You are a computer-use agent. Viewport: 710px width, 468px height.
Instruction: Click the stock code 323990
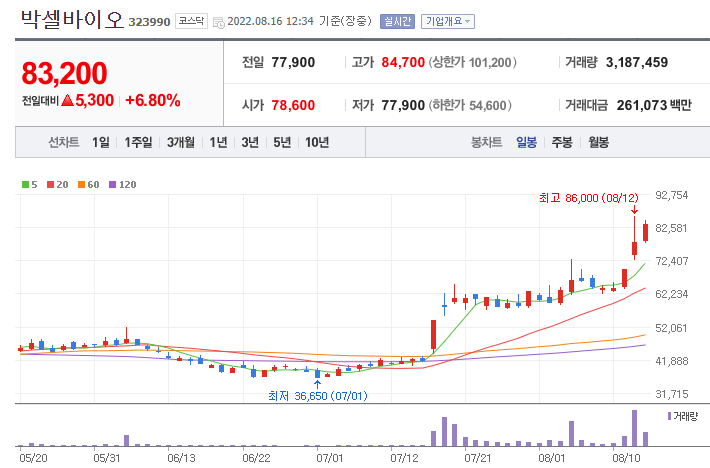pyautogui.click(x=149, y=22)
